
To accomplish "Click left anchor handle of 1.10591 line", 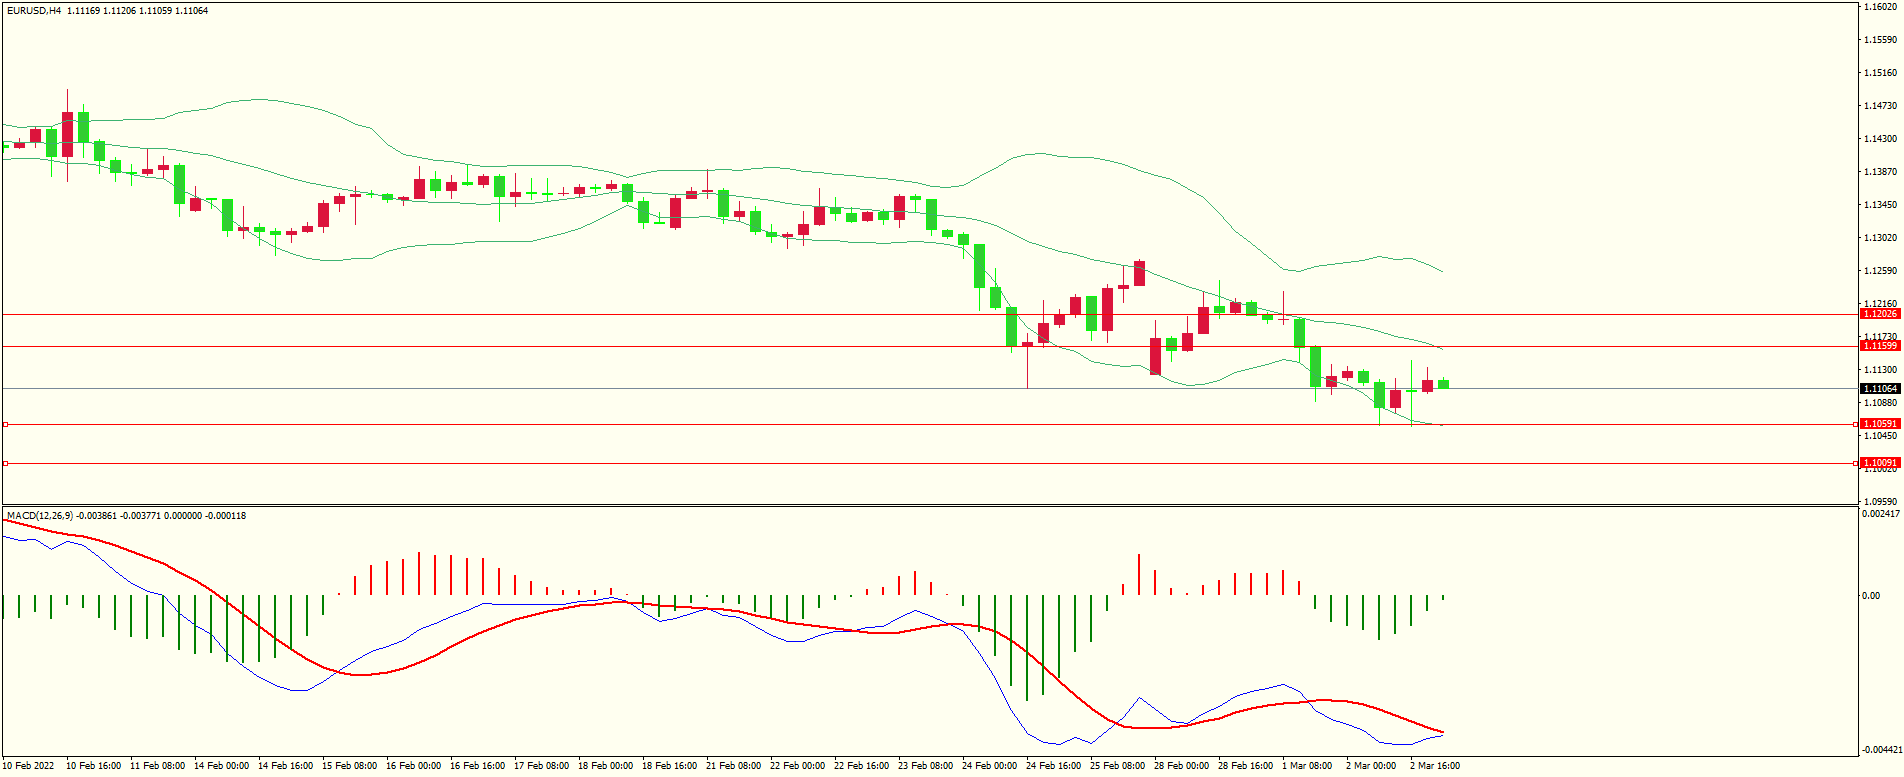I will click(6, 424).
